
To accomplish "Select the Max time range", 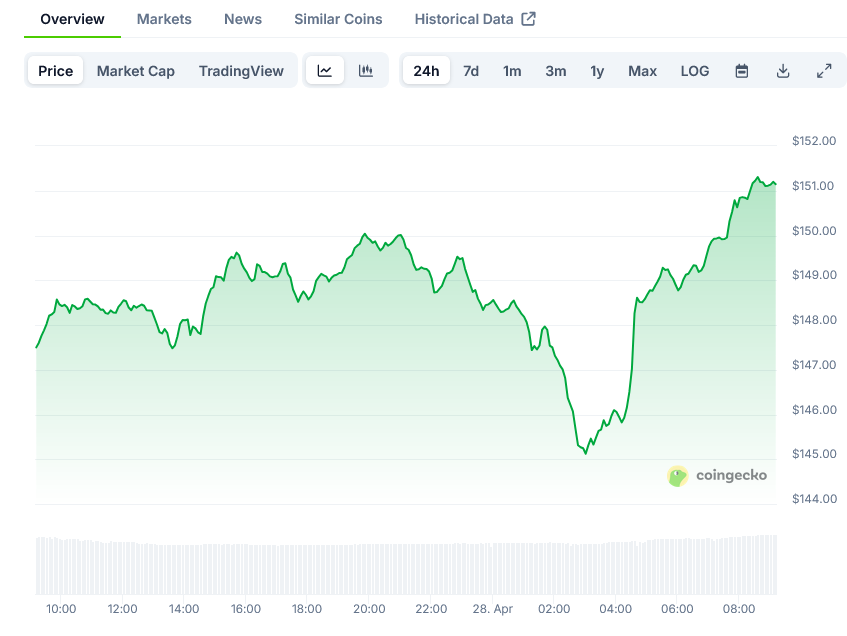I will [642, 71].
